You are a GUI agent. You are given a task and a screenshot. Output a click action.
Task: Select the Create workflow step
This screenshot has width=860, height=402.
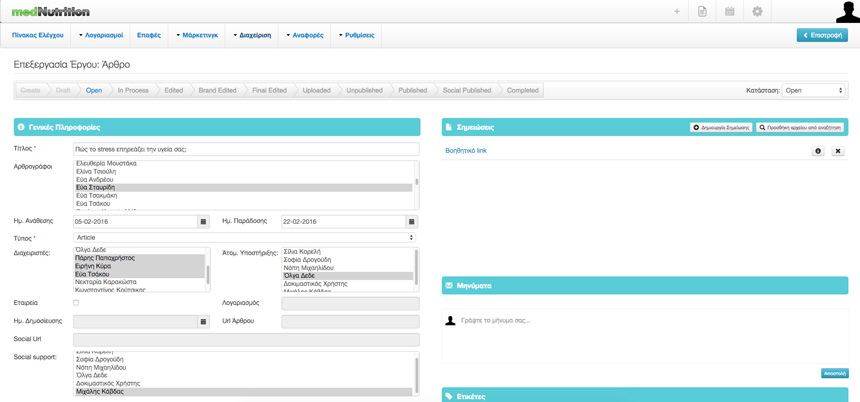click(31, 90)
